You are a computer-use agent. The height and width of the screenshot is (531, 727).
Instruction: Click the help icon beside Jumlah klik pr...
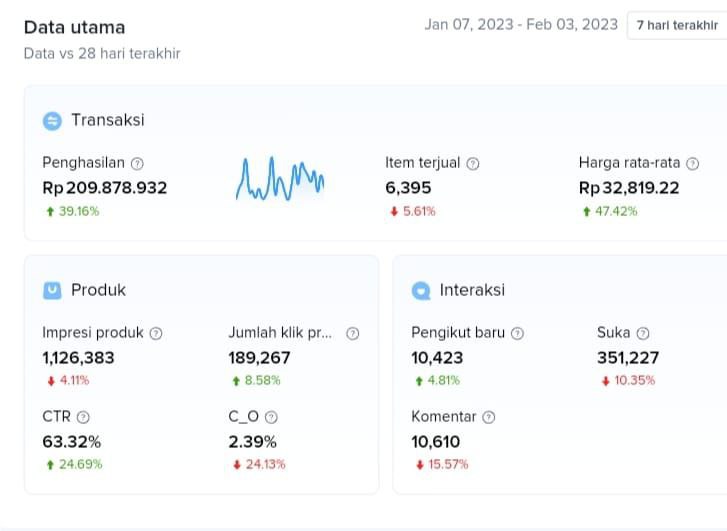click(352, 333)
